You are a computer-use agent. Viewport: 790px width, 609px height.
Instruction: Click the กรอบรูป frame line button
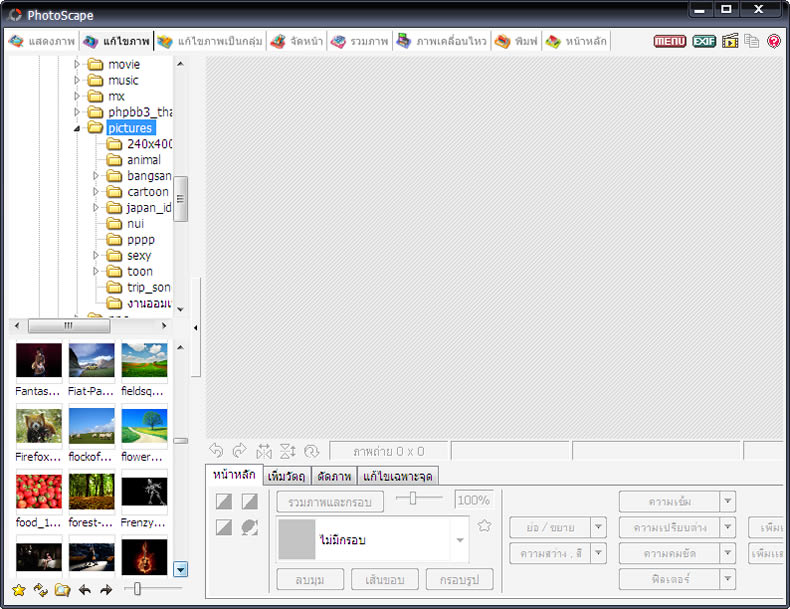(459, 579)
